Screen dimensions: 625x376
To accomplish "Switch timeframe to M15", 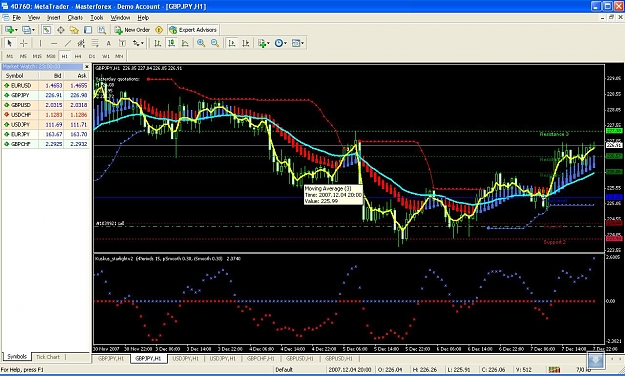I will tap(37, 56).
